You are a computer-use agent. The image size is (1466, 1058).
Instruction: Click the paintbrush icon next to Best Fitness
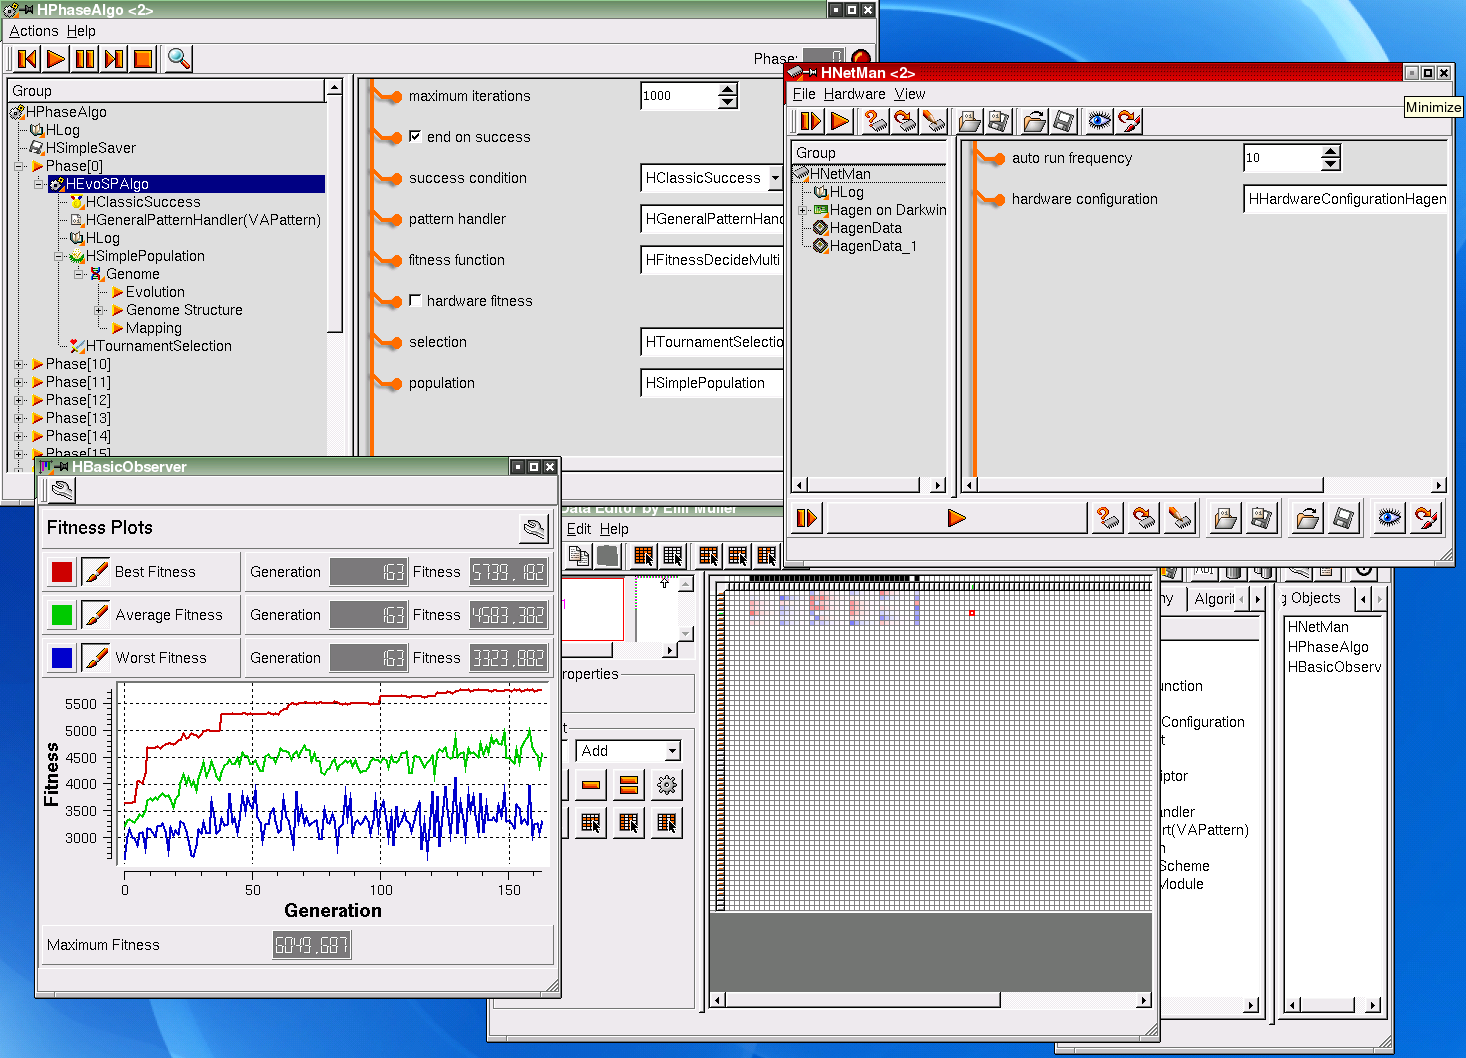[96, 572]
